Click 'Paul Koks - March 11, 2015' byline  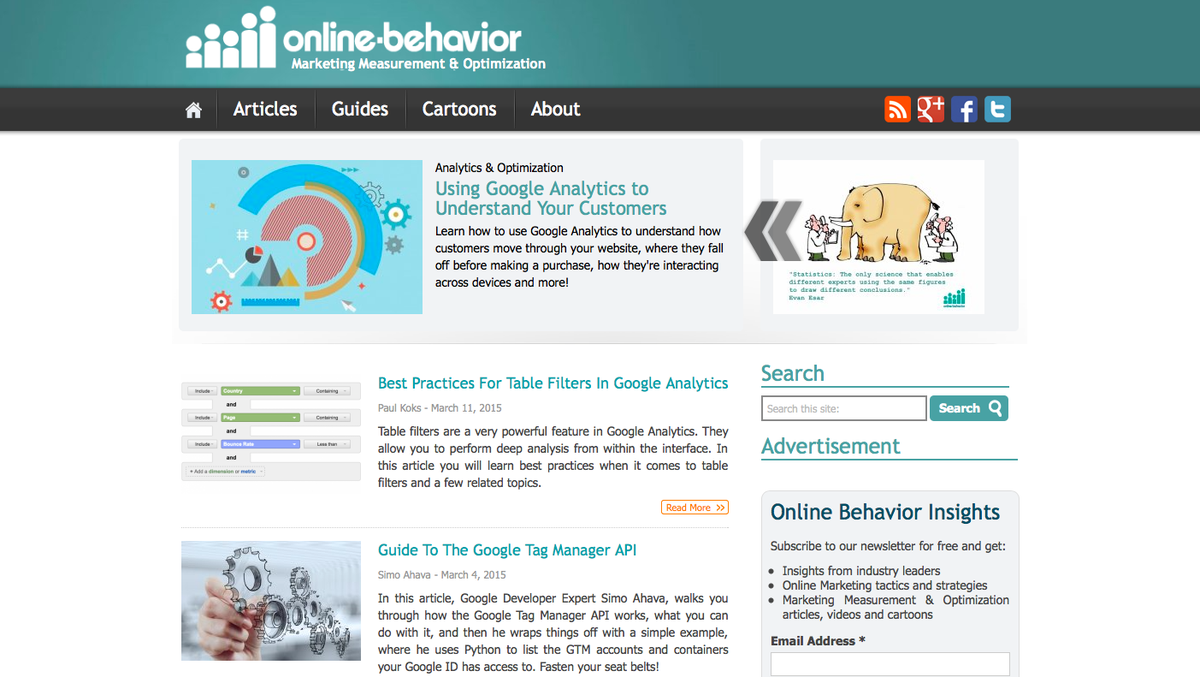click(x=440, y=408)
